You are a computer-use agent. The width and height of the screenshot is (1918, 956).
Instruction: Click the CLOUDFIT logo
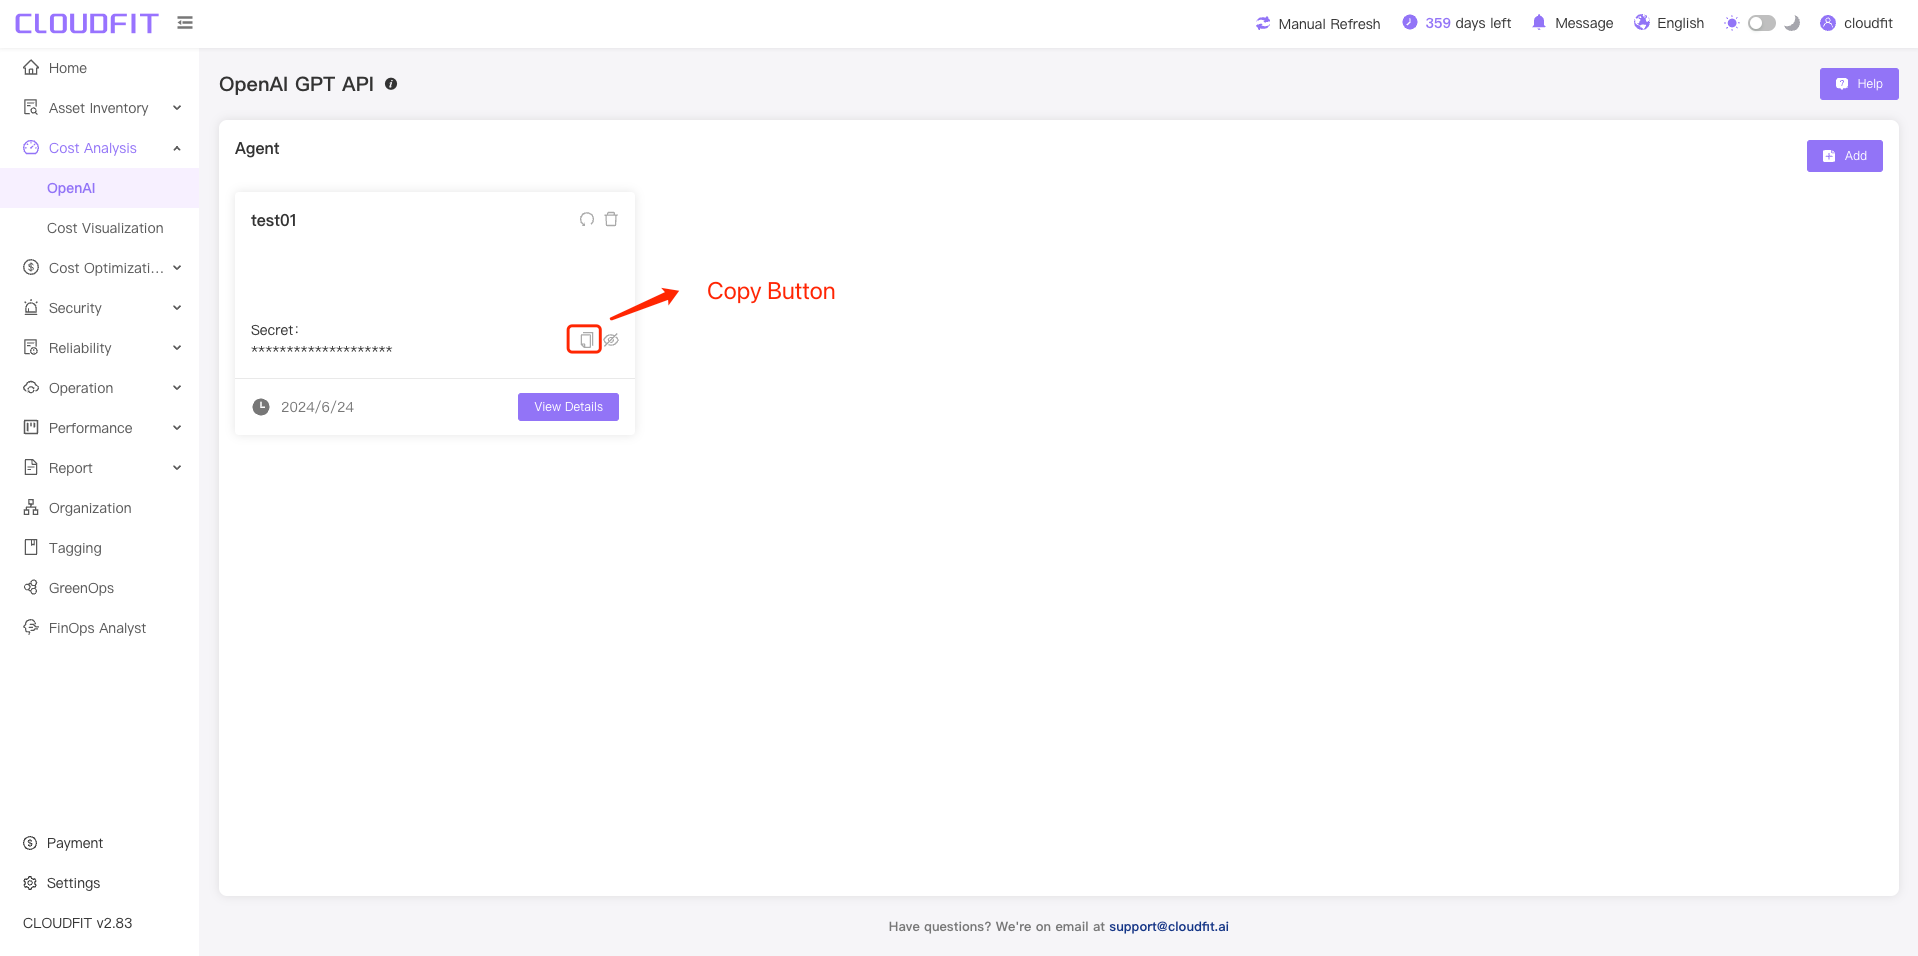click(87, 23)
